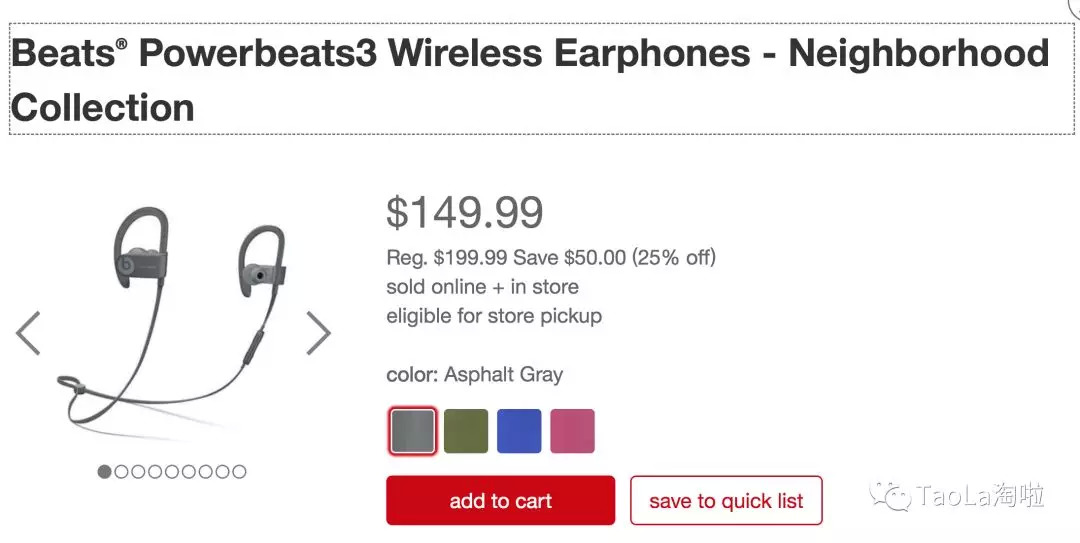This screenshot has width=1080, height=543.
Task: Pick the blue color swatch
Action: (x=518, y=431)
